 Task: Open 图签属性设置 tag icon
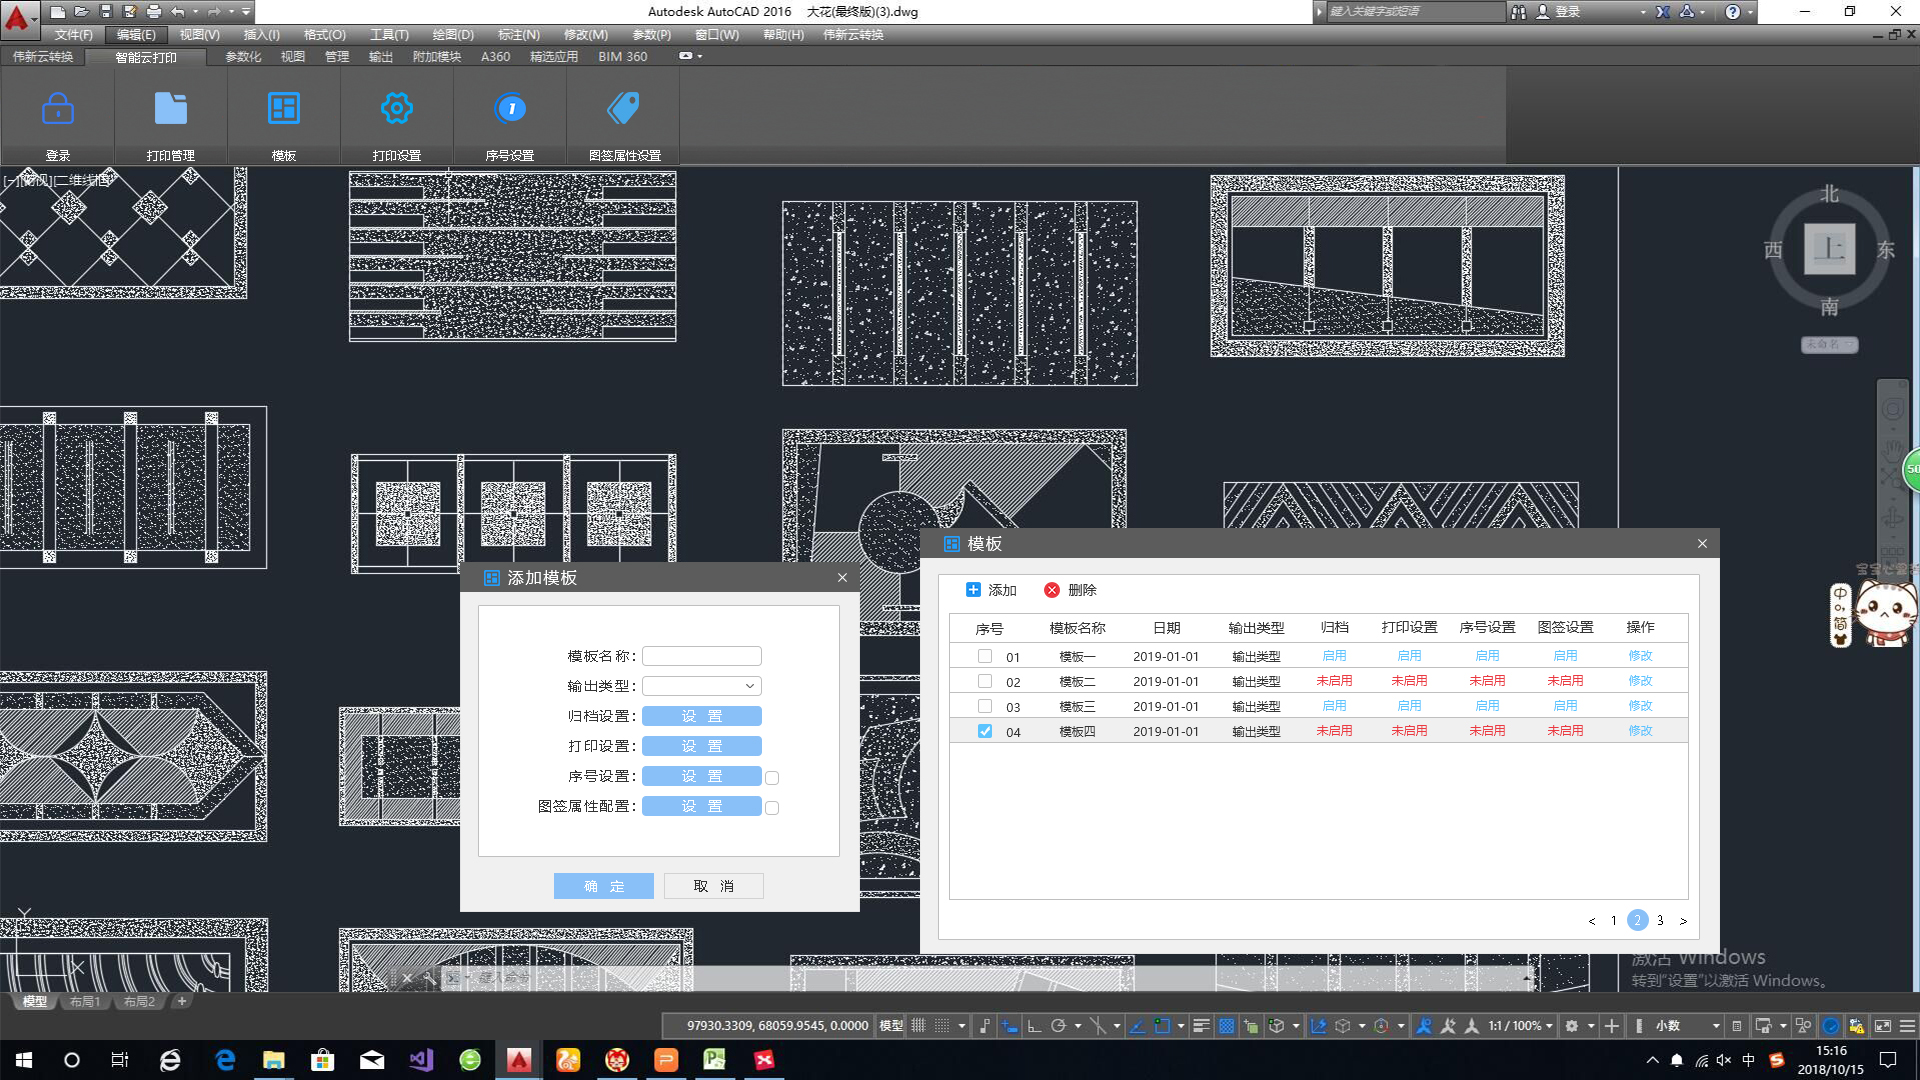point(624,108)
